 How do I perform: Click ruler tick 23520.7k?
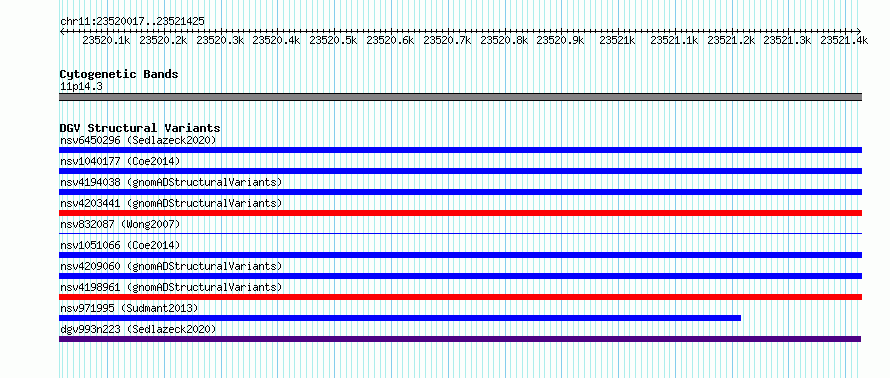[x=447, y=40]
